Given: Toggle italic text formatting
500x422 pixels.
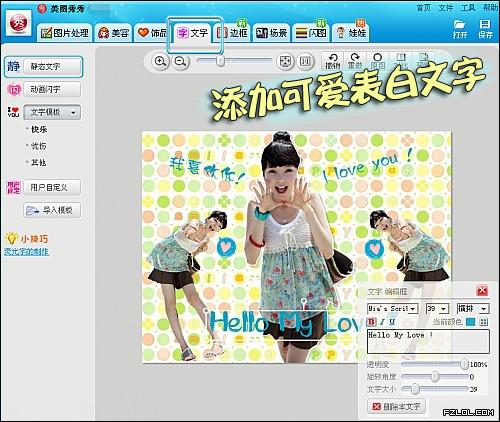Looking at the screenshot, I should pos(382,322).
